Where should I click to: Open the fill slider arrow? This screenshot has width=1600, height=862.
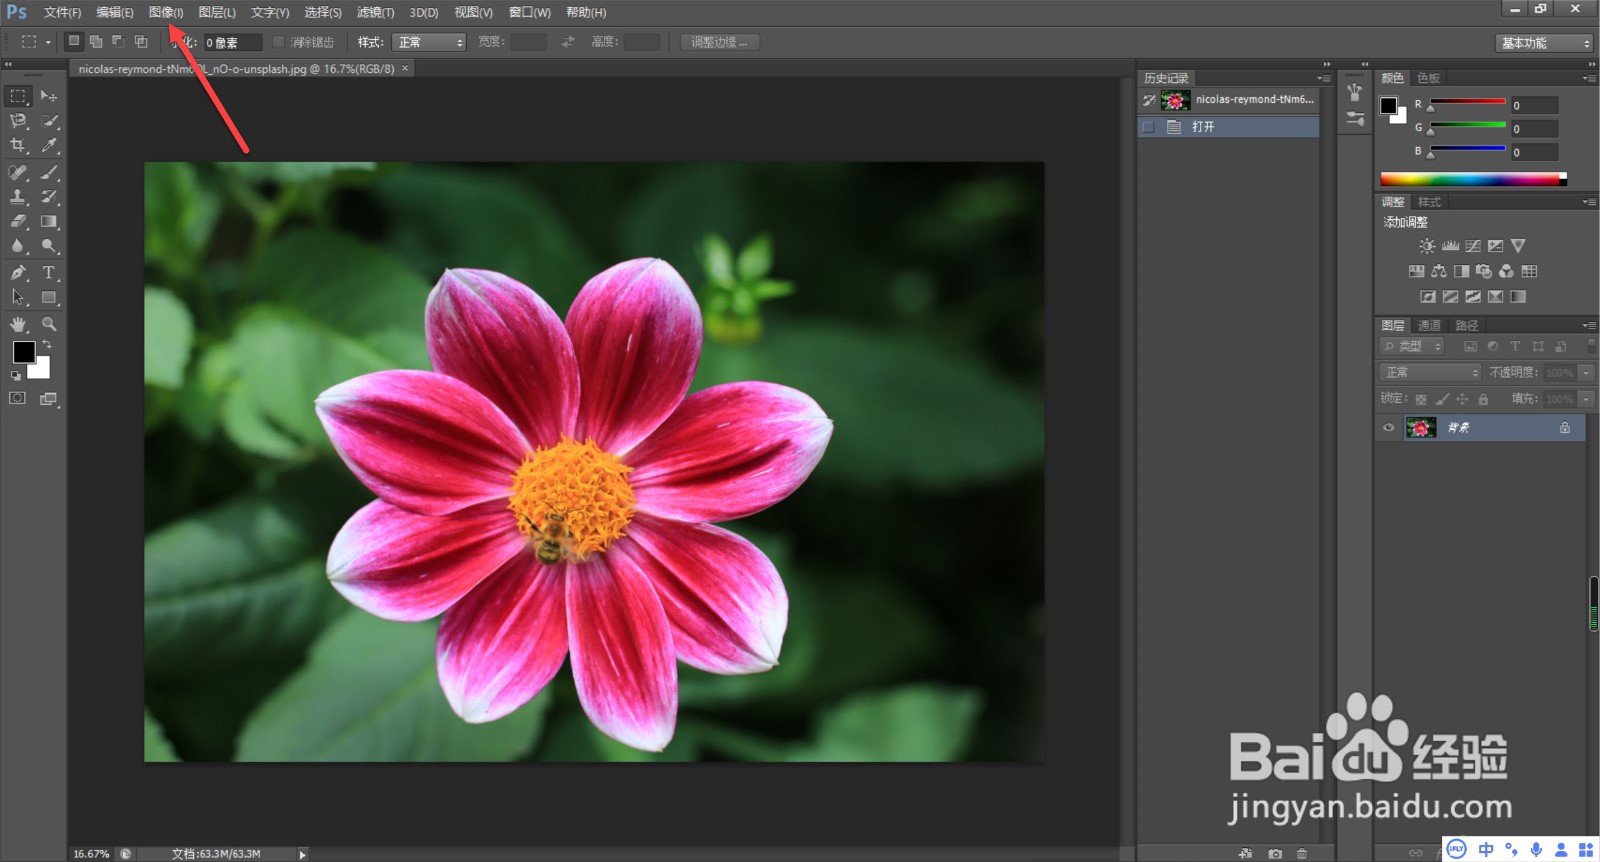(x=1586, y=398)
